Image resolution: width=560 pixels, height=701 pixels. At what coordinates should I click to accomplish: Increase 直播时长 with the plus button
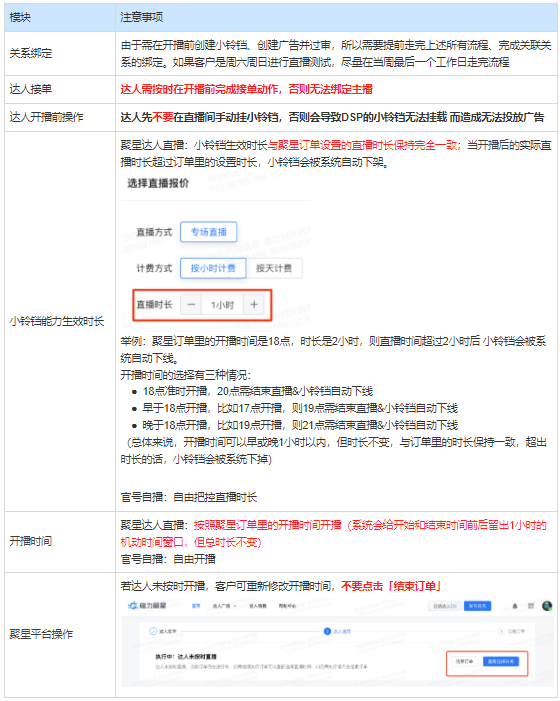pyautogui.click(x=254, y=305)
